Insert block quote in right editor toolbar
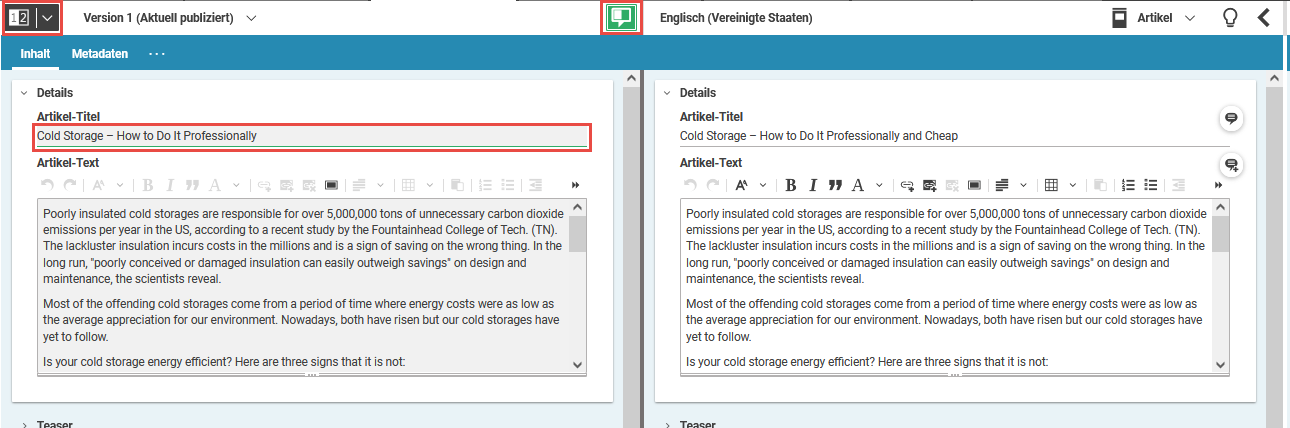Viewport: 1290px width, 428px height. click(x=835, y=185)
